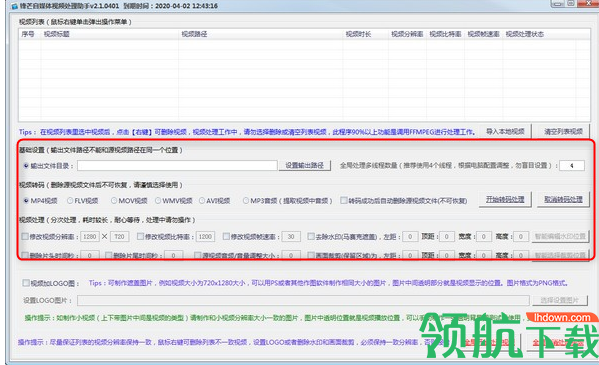This screenshot has width=599, height=365.
Task: Click the watermark 宽度 value field
Action: click(484, 237)
